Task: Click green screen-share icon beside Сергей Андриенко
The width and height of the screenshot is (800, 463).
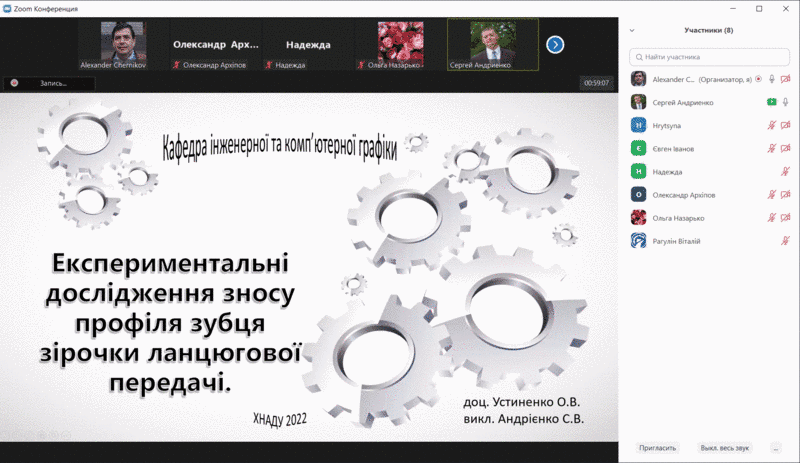Action: [771, 101]
